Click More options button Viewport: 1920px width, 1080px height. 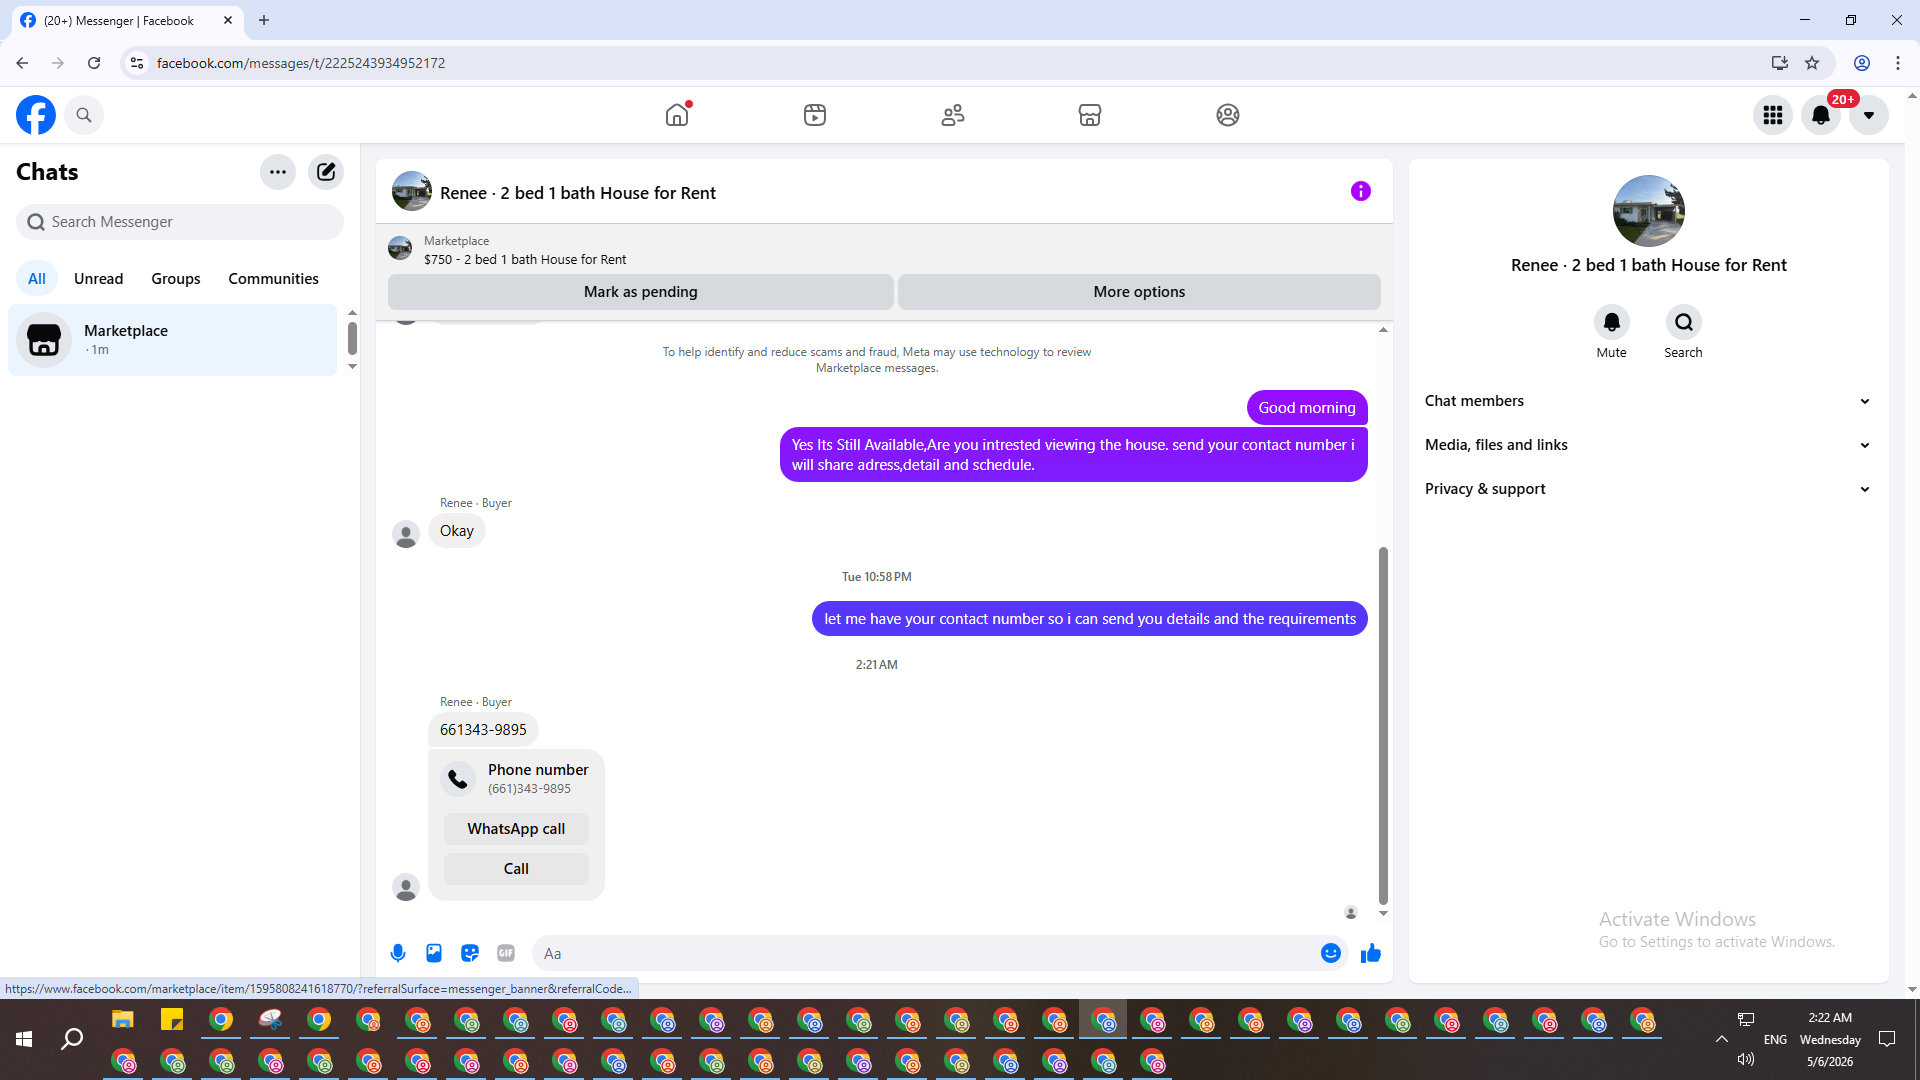[x=1139, y=292]
